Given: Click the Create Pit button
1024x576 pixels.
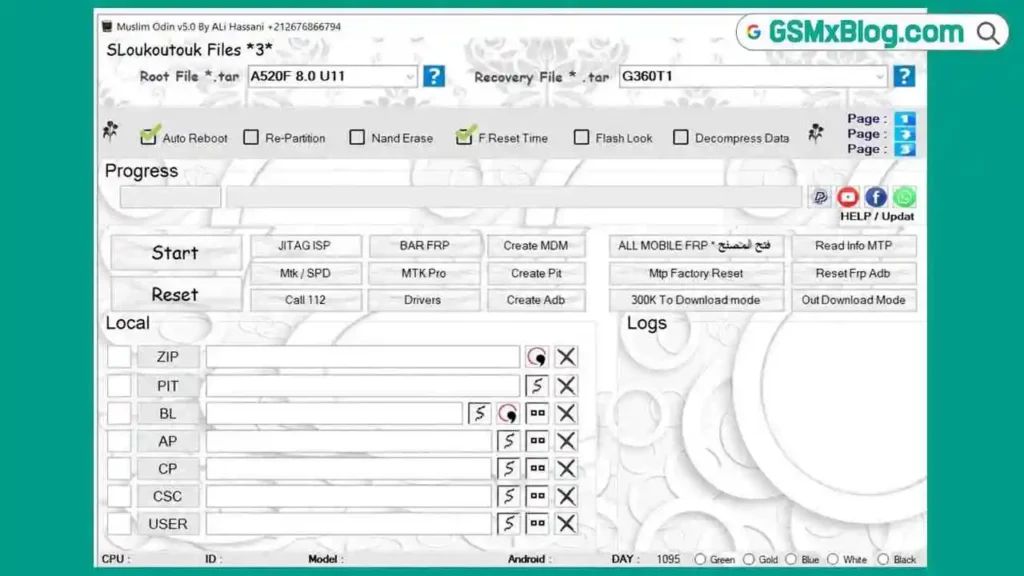Looking at the screenshot, I should pos(536,273).
